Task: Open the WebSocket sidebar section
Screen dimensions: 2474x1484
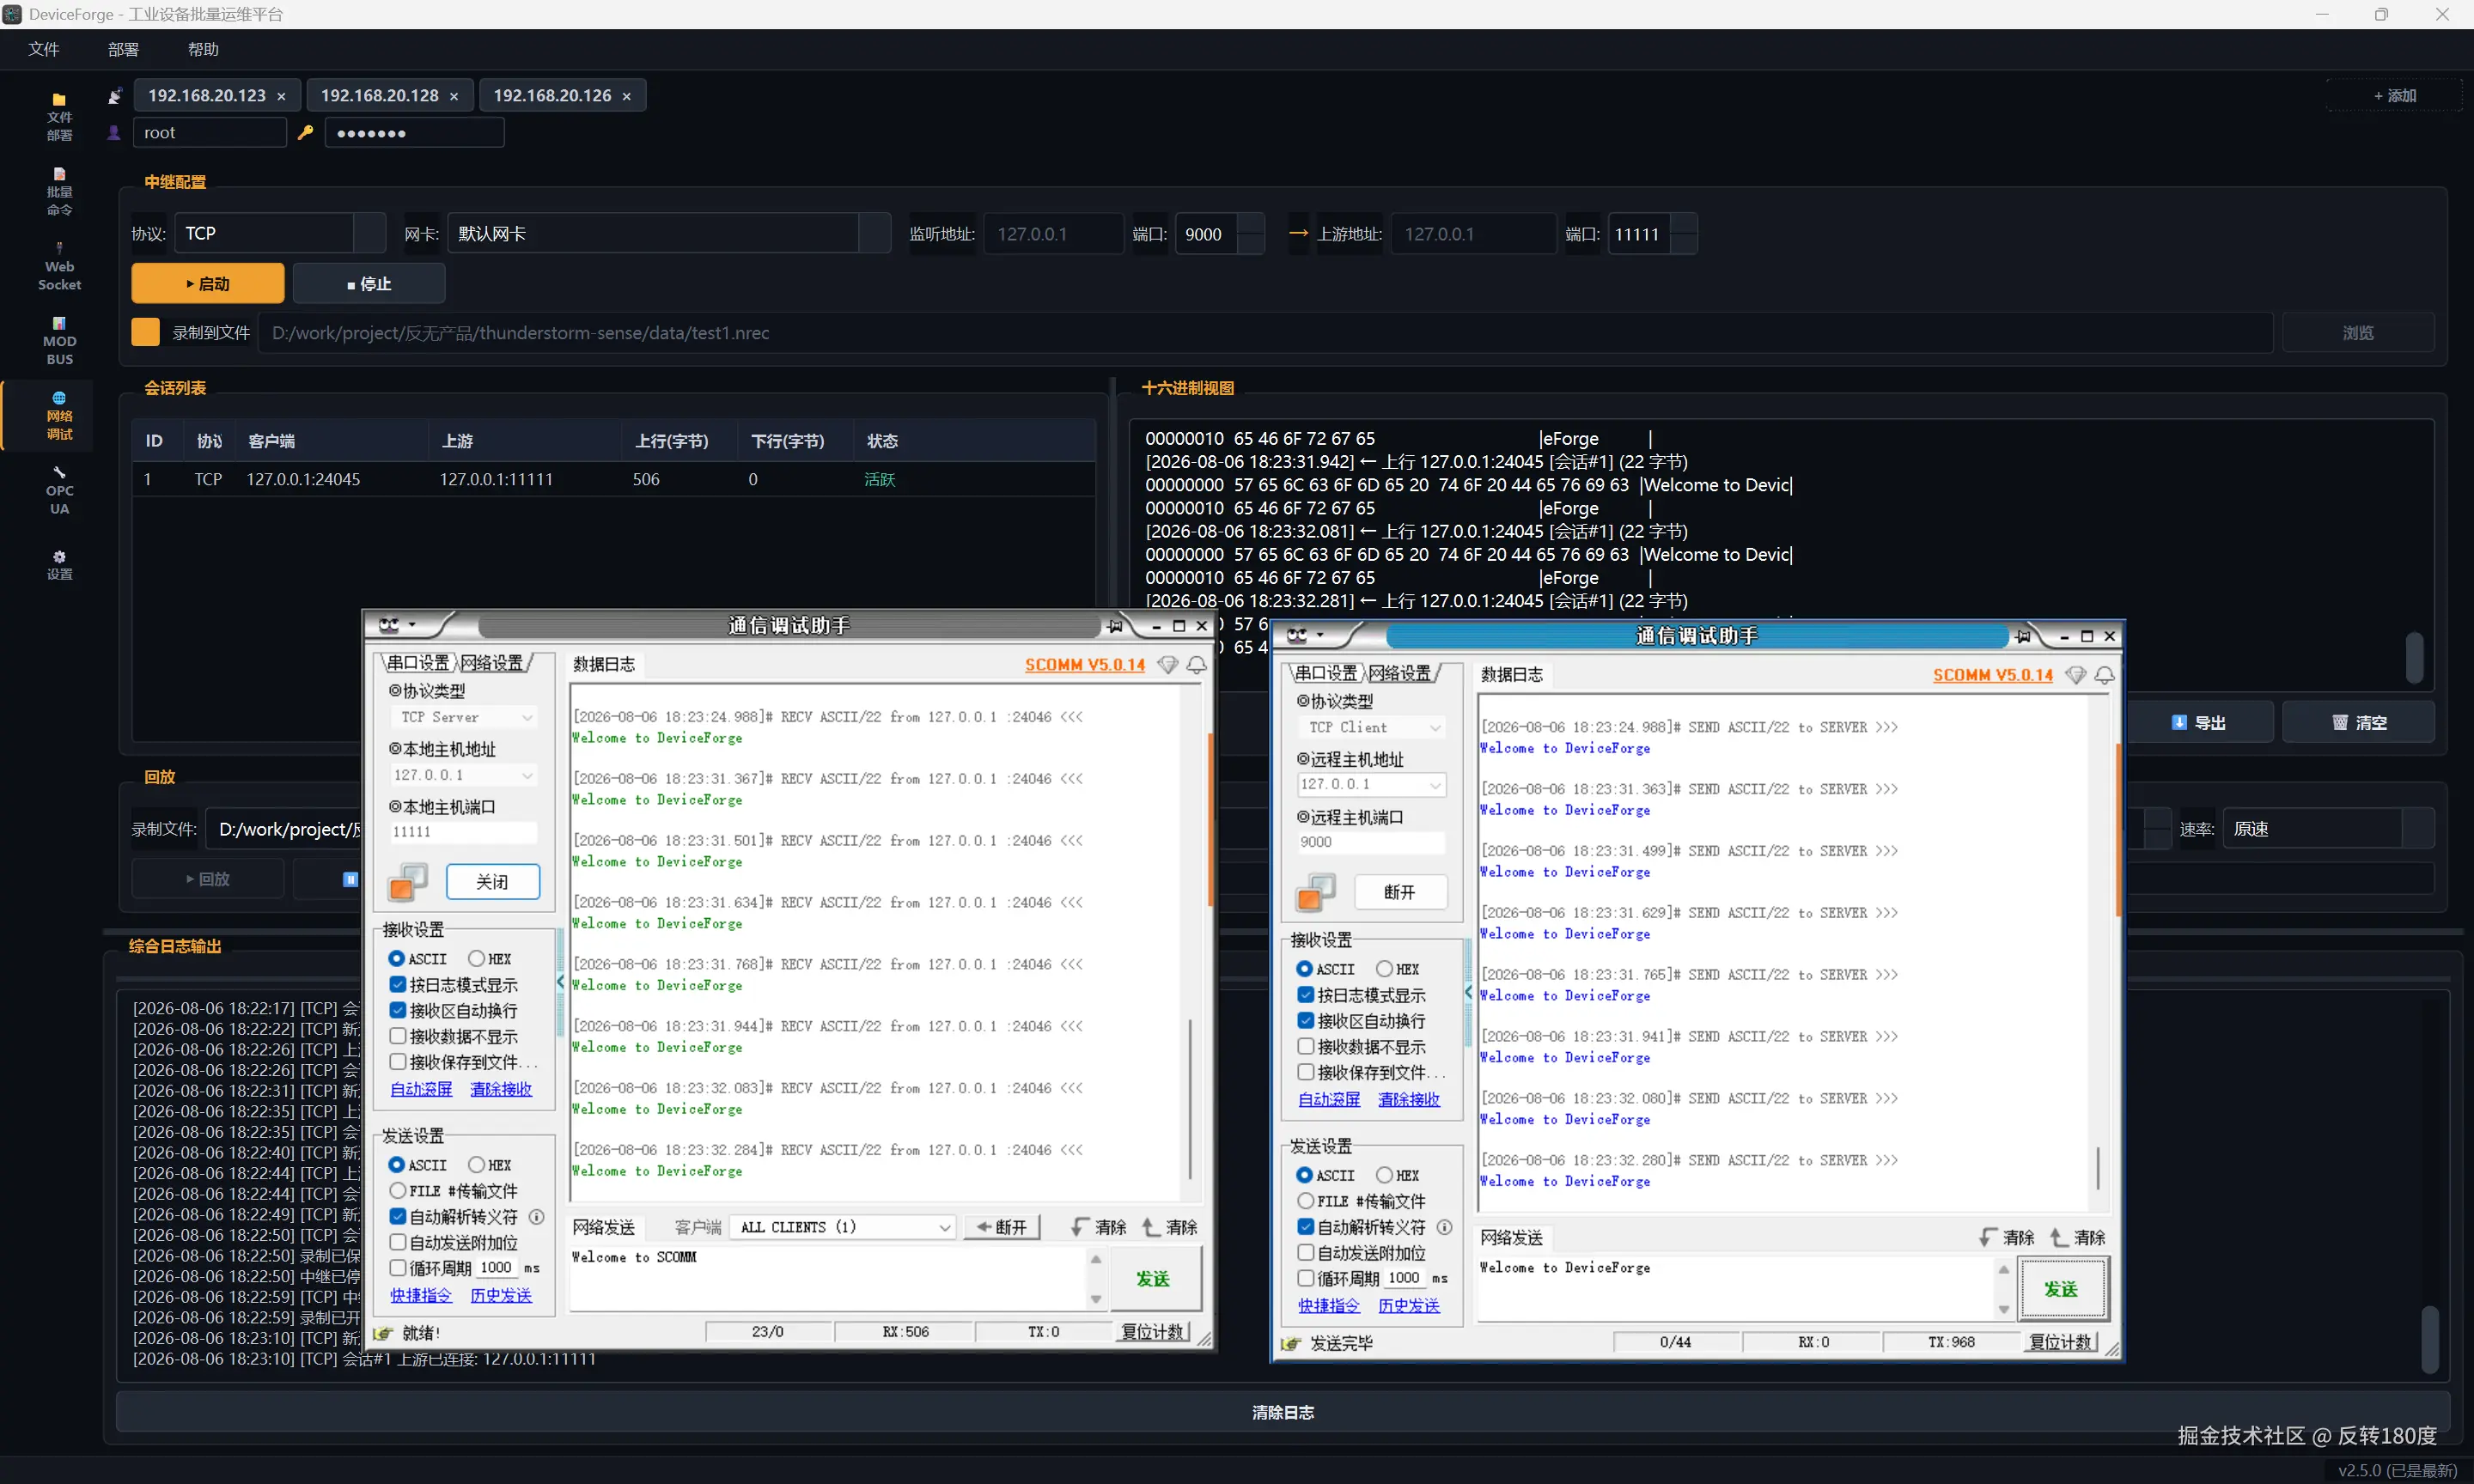Action: point(59,266)
